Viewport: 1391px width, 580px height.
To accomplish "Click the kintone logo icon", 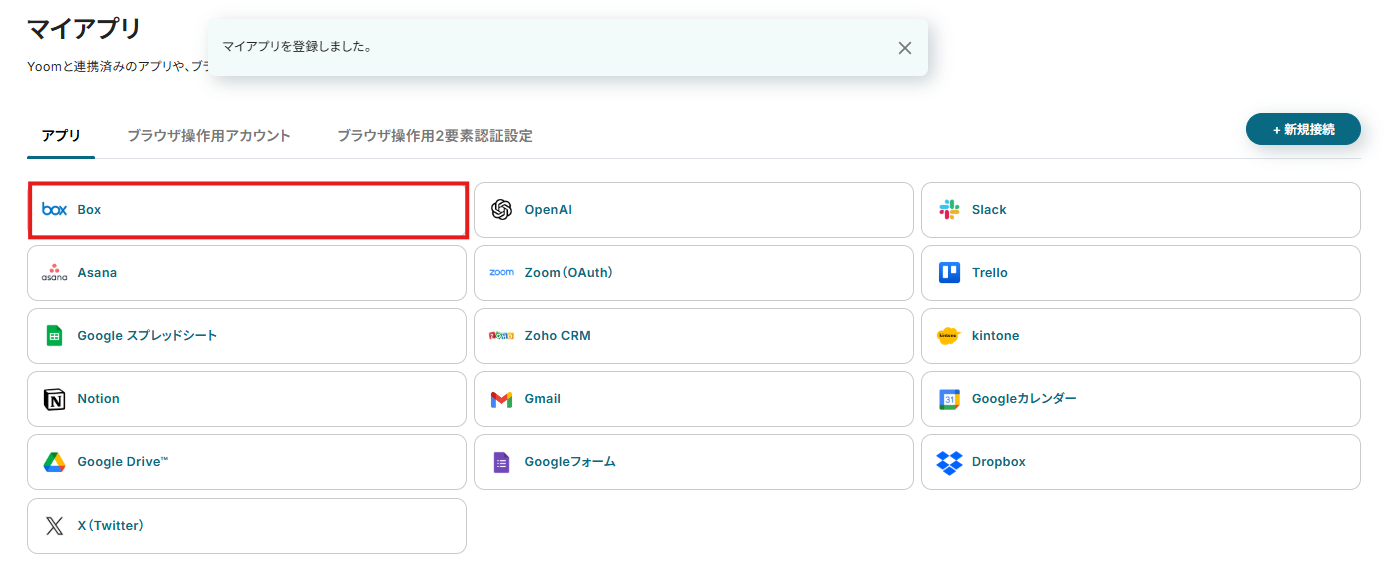I will tap(949, 336).
